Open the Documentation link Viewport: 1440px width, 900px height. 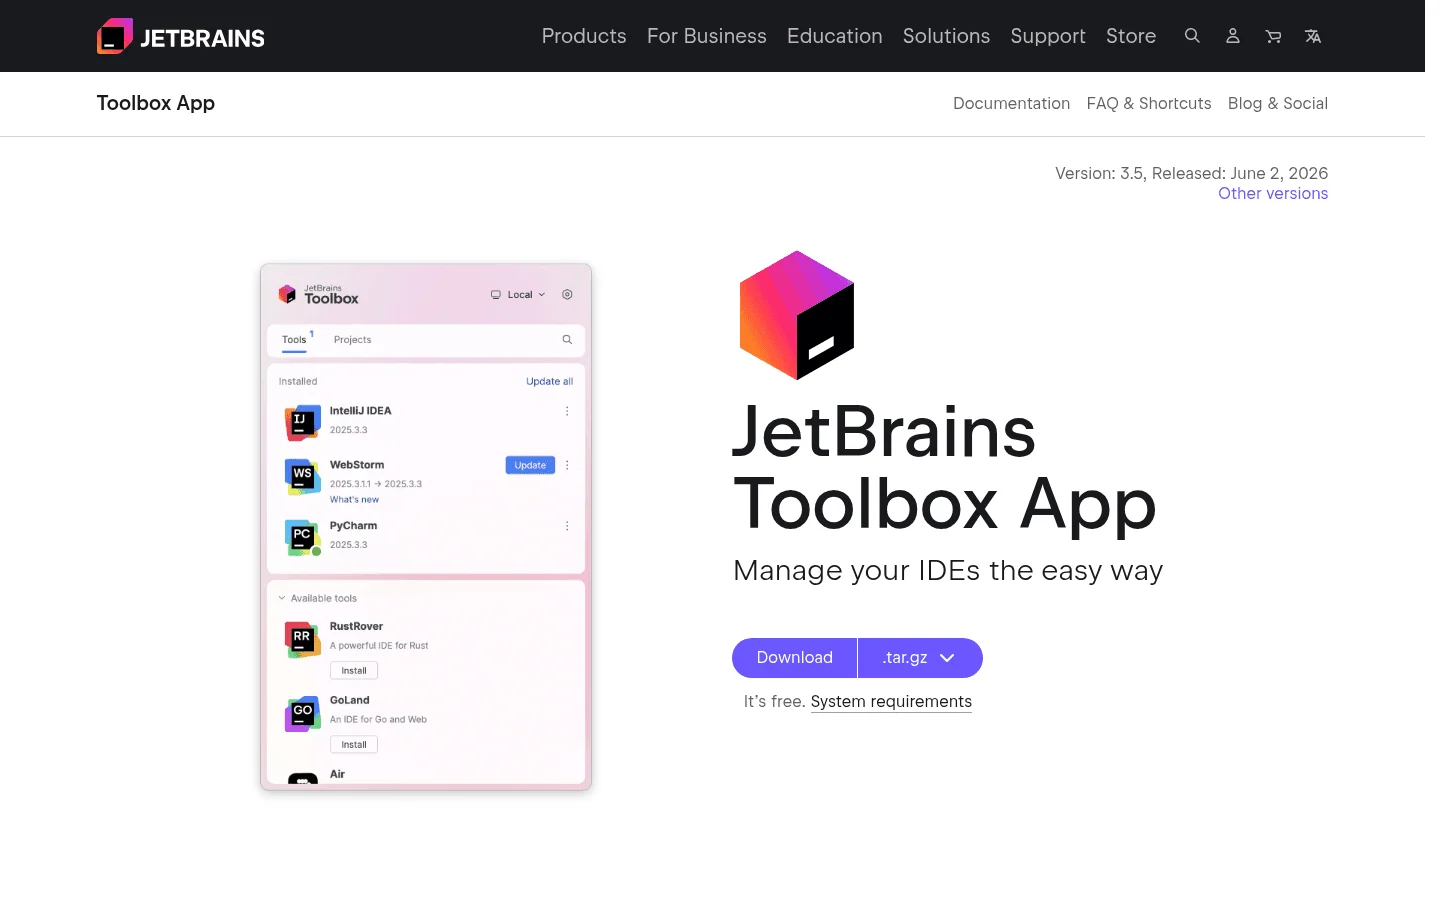tap(1011, 103)
